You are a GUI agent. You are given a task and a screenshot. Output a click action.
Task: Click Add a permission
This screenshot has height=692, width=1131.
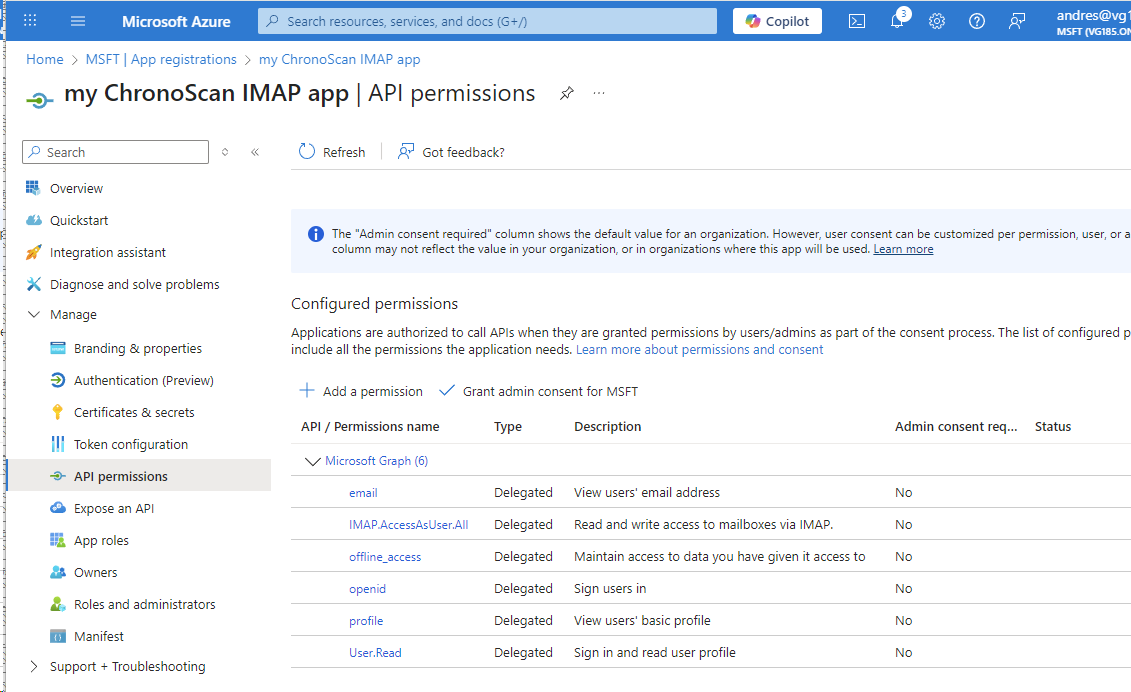(x=362, y=391)
